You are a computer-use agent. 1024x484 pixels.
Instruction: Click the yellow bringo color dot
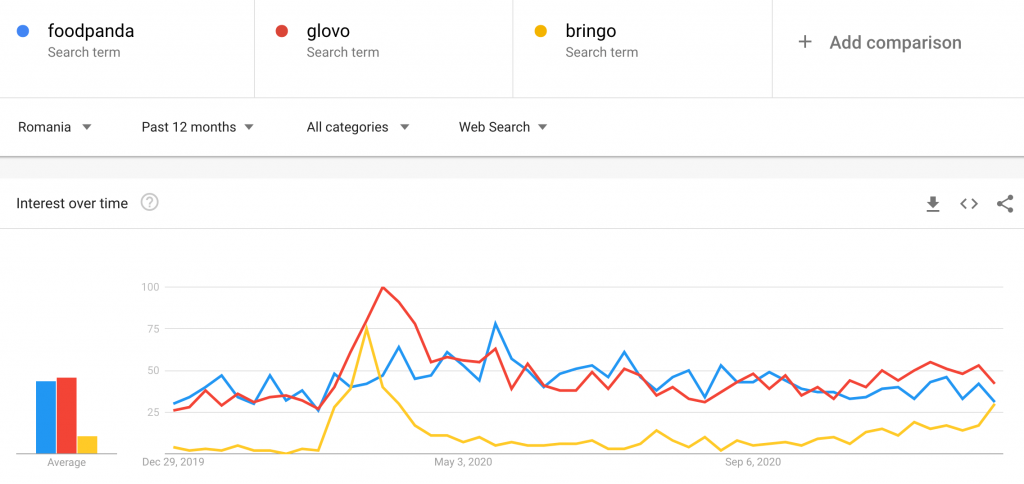coord(541,31)
